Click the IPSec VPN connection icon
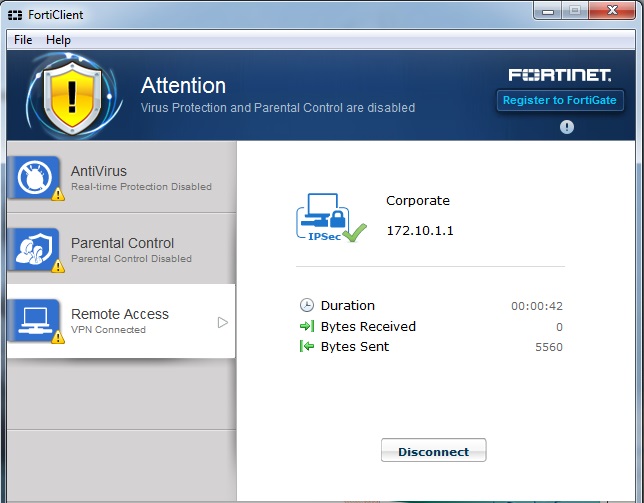The image size is (644, 503). pyautogui.click(x=331, y=218)
